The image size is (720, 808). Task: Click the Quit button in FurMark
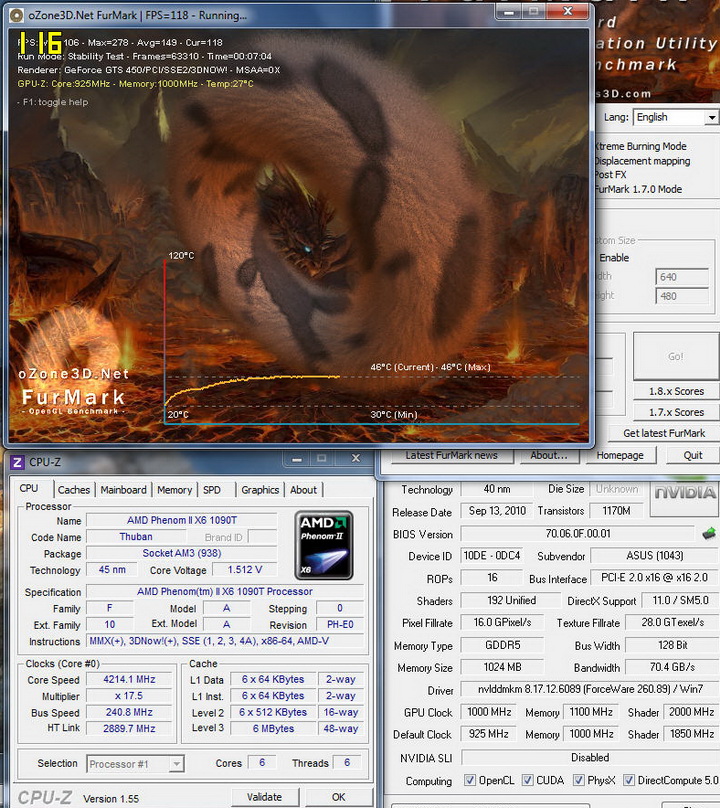click(693, 455)
